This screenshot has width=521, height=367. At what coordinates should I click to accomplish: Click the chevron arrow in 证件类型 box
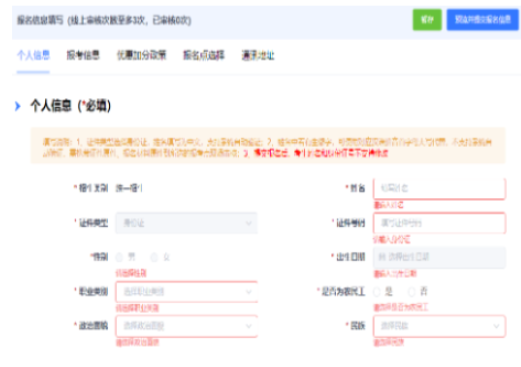coord(249,223)
